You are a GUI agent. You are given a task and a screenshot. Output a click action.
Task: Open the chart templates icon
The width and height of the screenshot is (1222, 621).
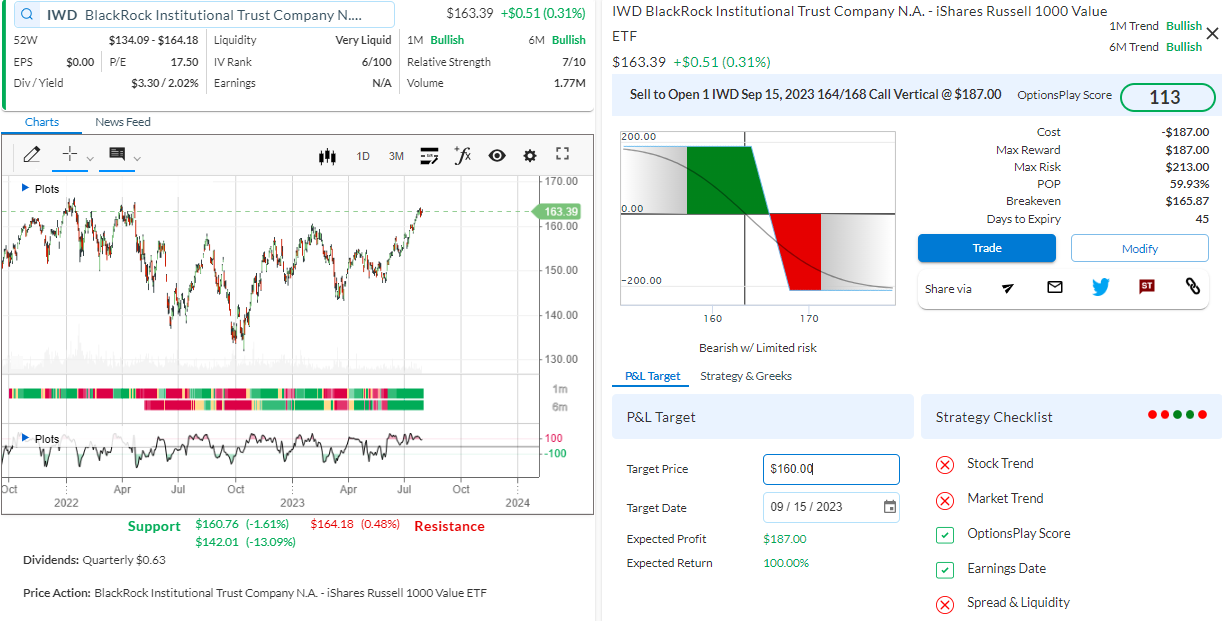click(x=429, y=155)
